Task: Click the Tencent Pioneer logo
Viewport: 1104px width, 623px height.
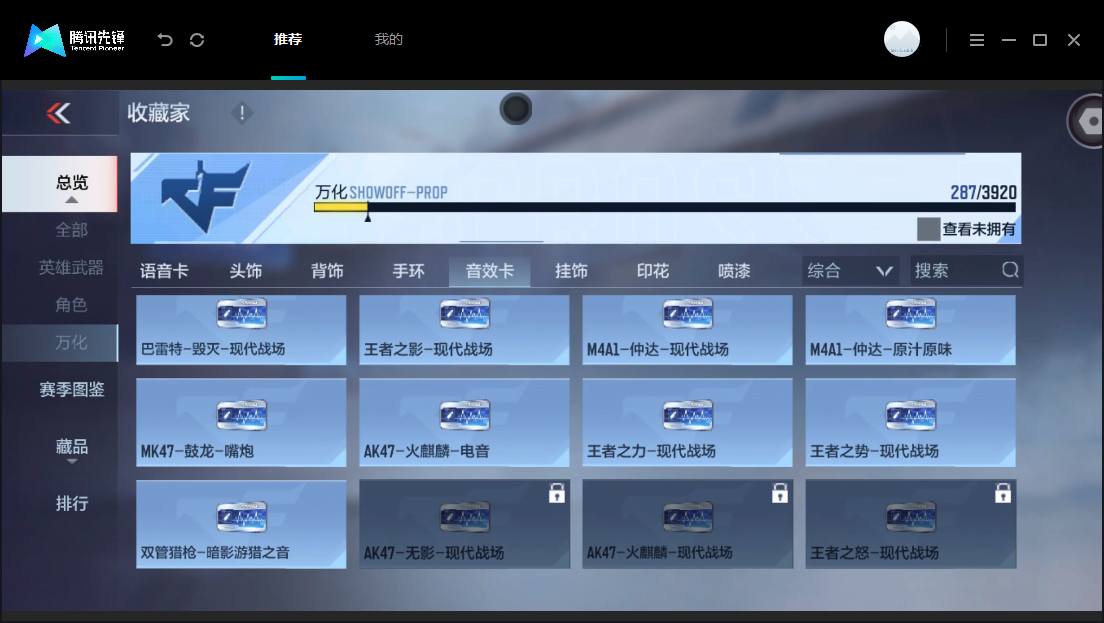Action: 74,40
